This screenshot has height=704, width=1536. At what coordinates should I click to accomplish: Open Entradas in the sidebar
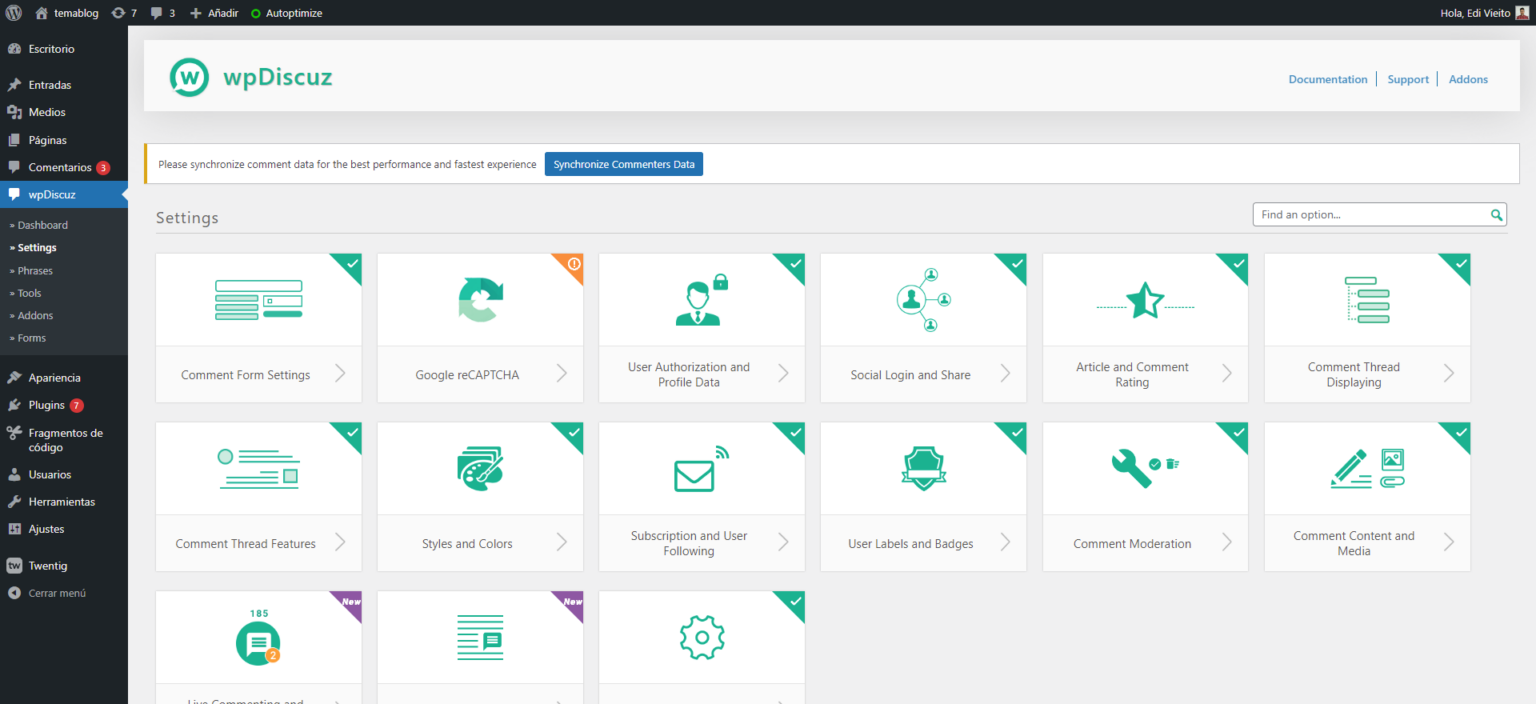64,85
